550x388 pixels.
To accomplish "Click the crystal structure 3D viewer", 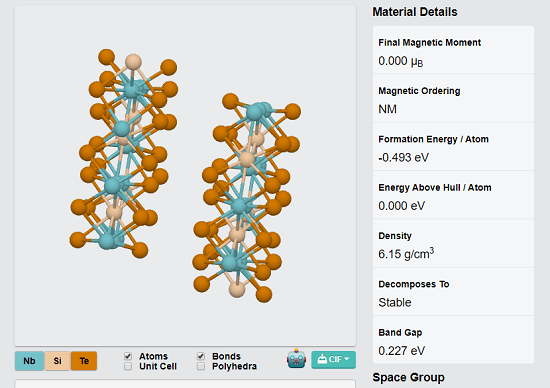I will [185, 175].
